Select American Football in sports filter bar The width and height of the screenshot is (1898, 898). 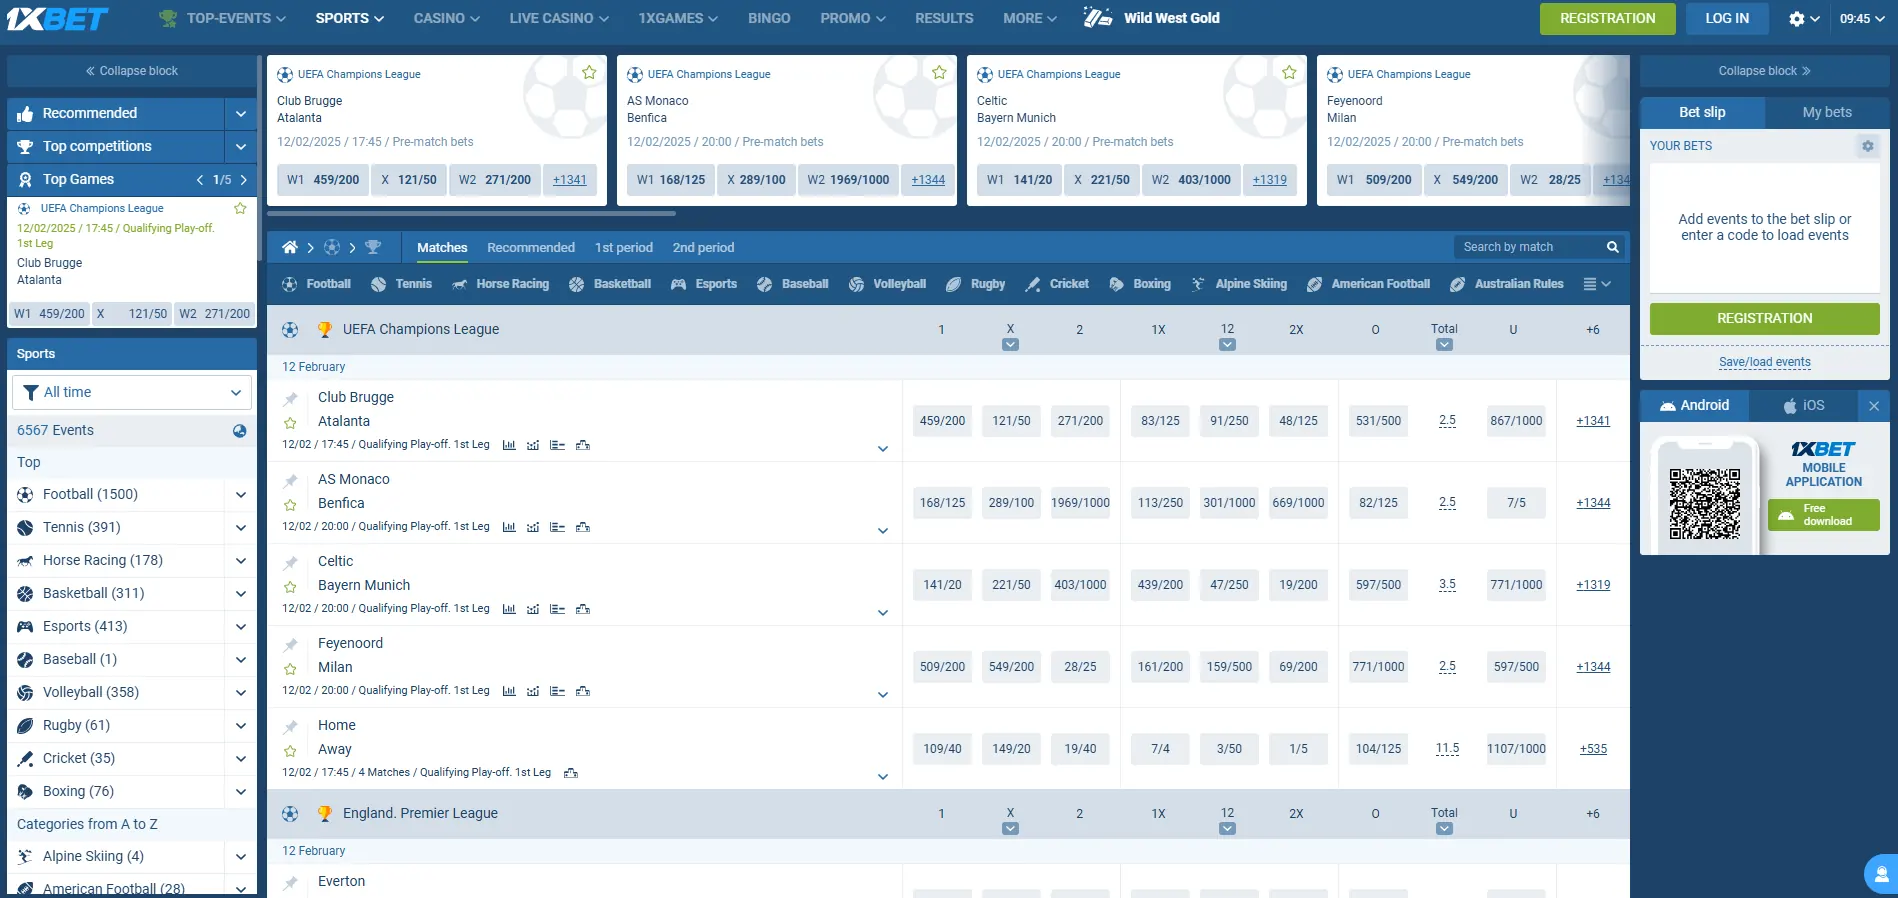[1369, 284]
